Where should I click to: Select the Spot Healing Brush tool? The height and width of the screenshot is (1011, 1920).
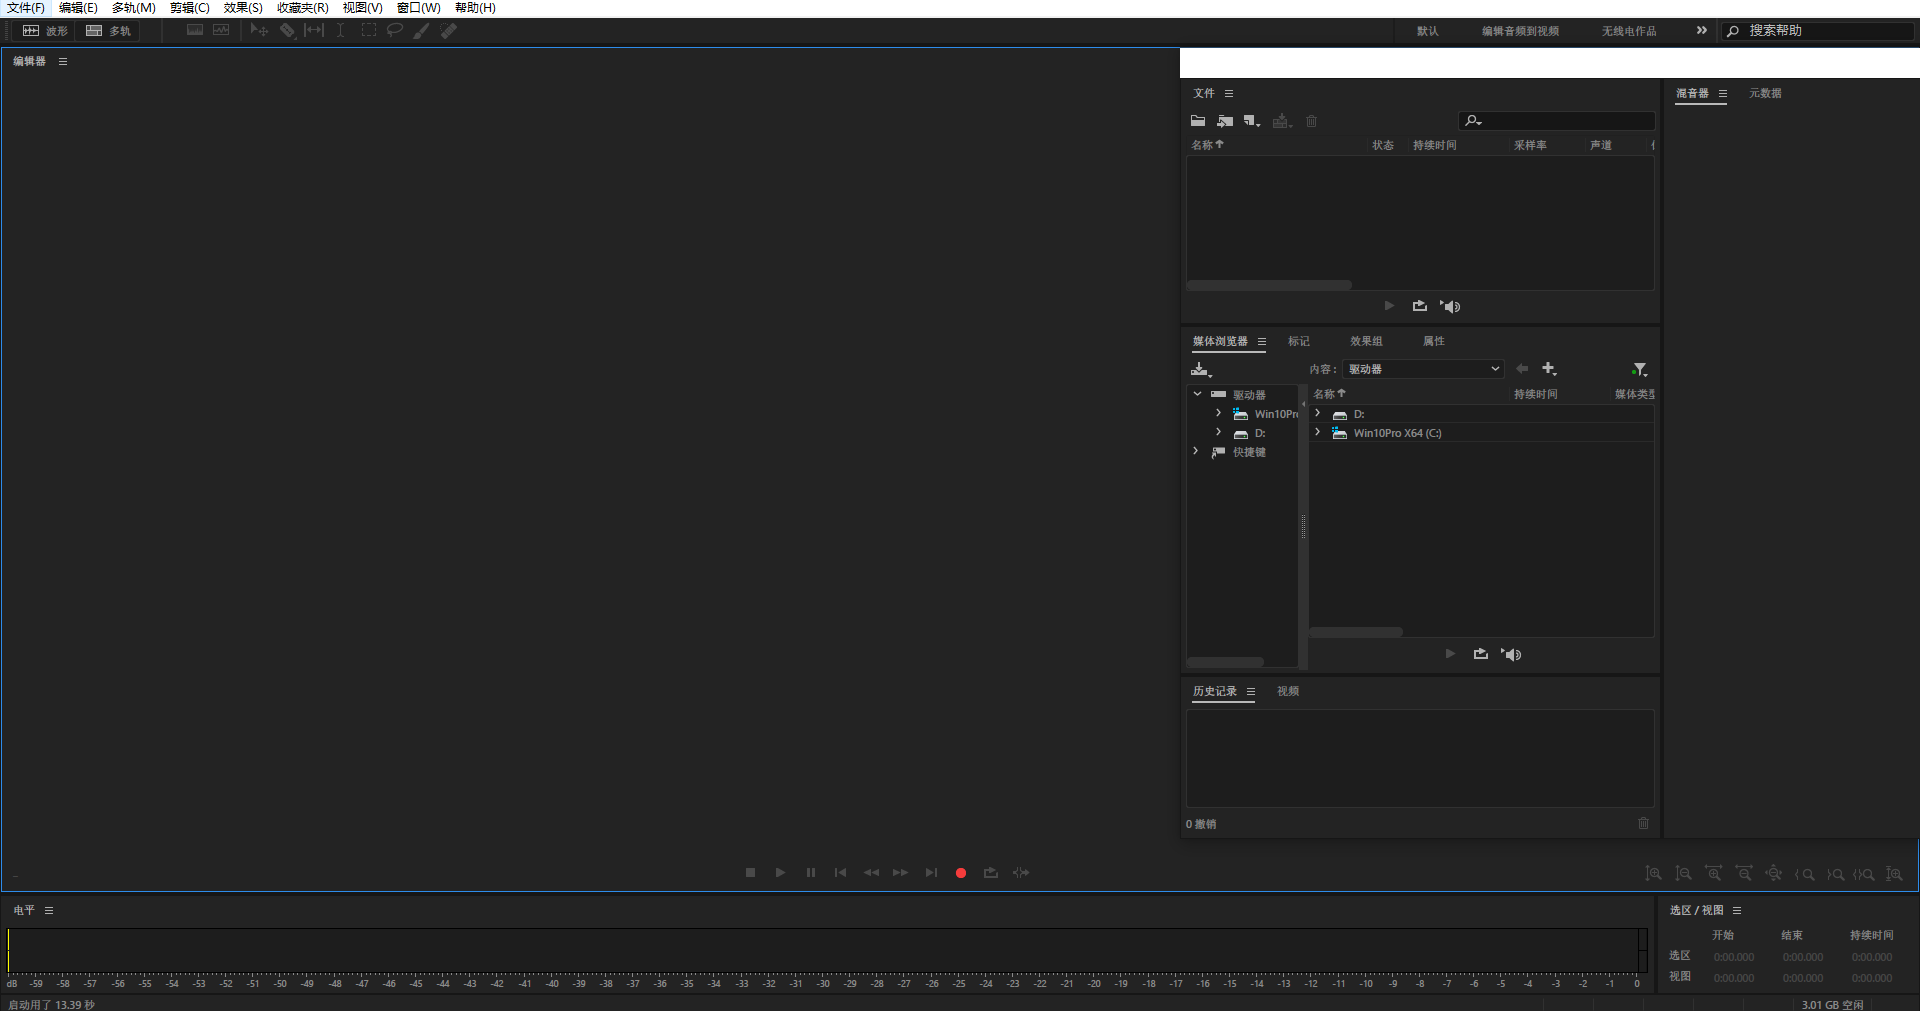(448, 31)
